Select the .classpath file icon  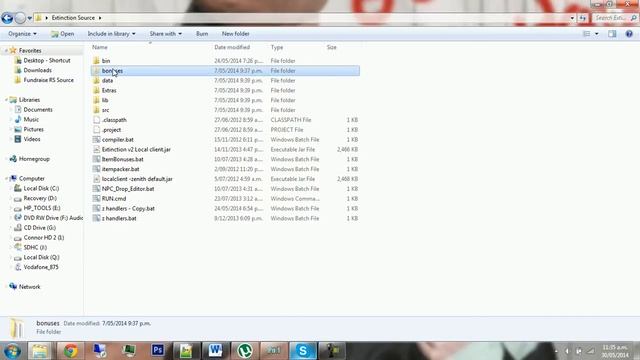[x=96, y=120]
